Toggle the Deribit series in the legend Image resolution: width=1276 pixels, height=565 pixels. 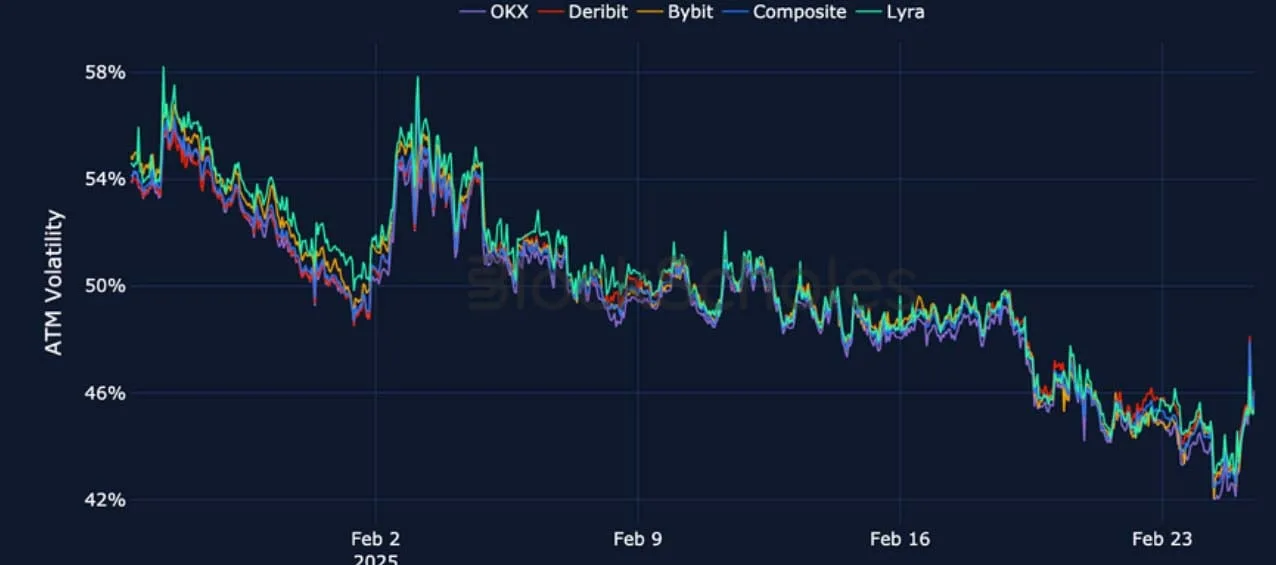tap(582, 12)
